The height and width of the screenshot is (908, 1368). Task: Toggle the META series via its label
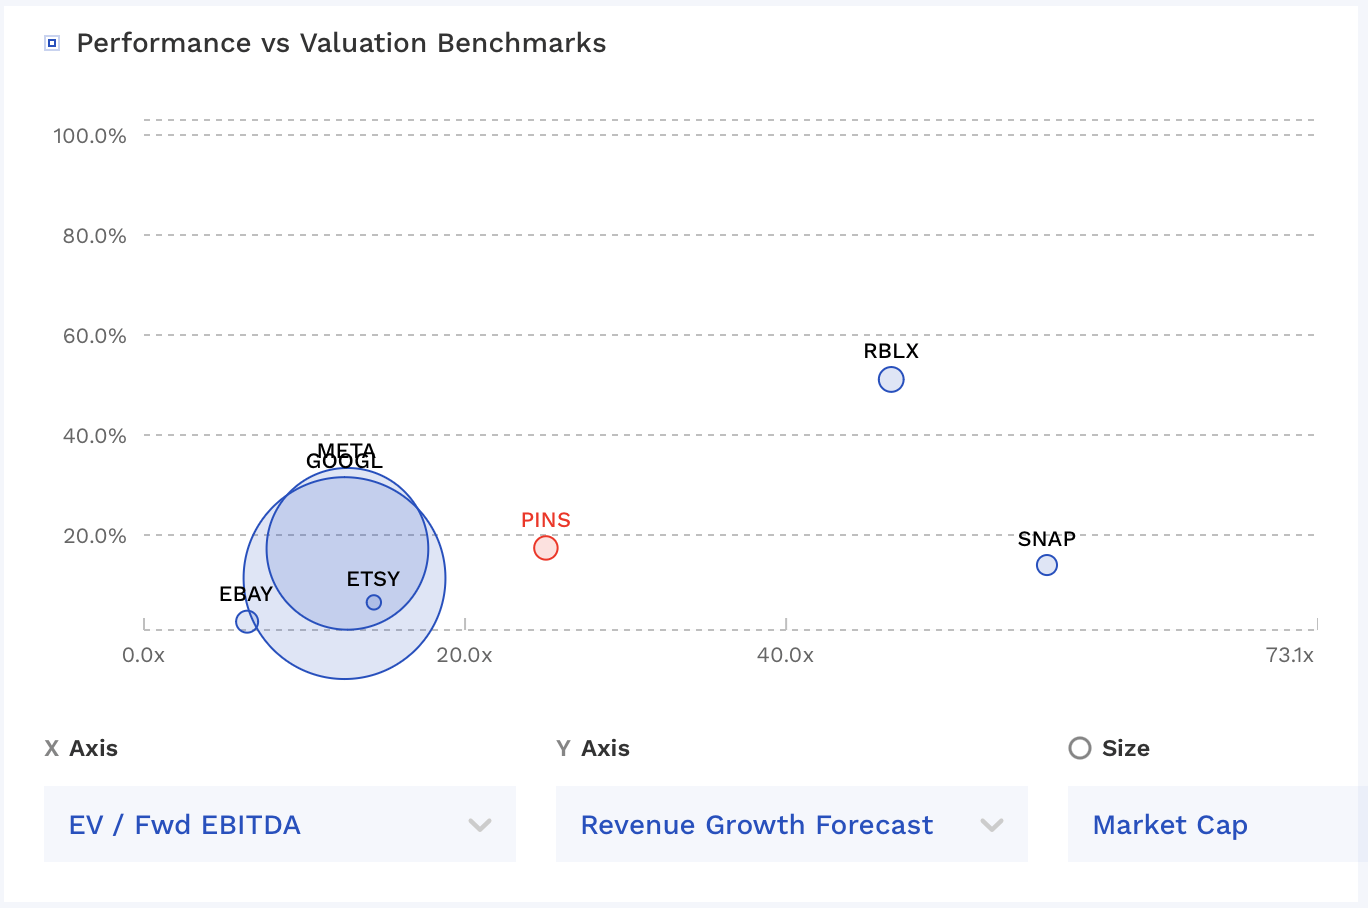coord(345,449)
